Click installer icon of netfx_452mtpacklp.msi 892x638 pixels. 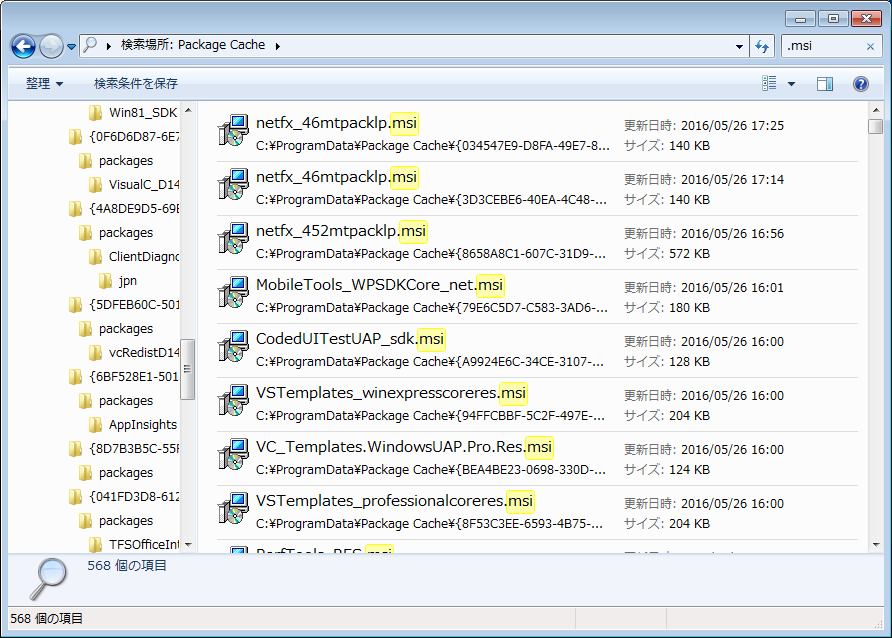tap(233, 238)
